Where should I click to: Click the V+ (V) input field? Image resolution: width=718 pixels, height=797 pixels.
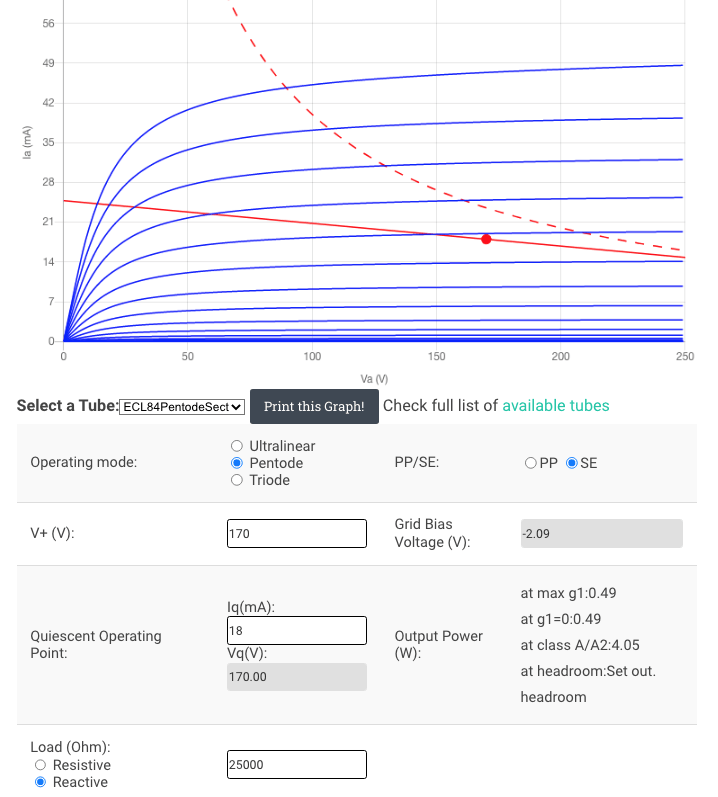pyautogui.click(x=297, y=533)
